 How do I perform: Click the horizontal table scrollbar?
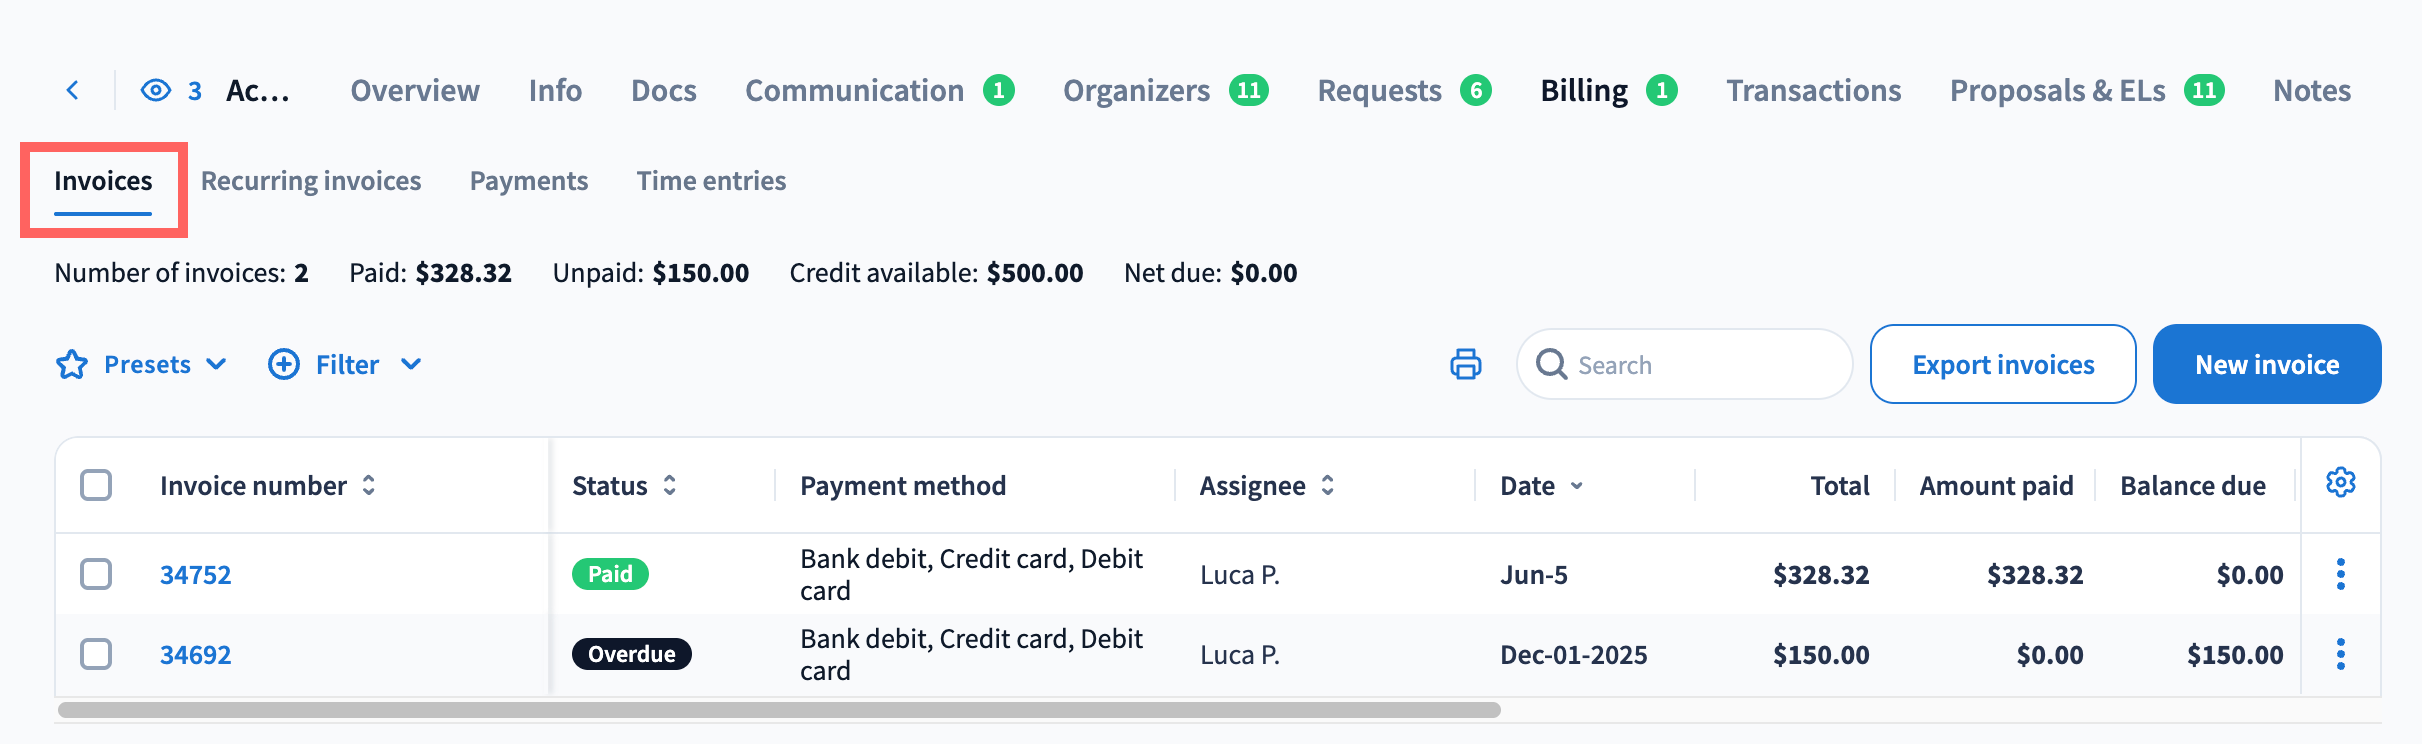click(x=779, y=710)
